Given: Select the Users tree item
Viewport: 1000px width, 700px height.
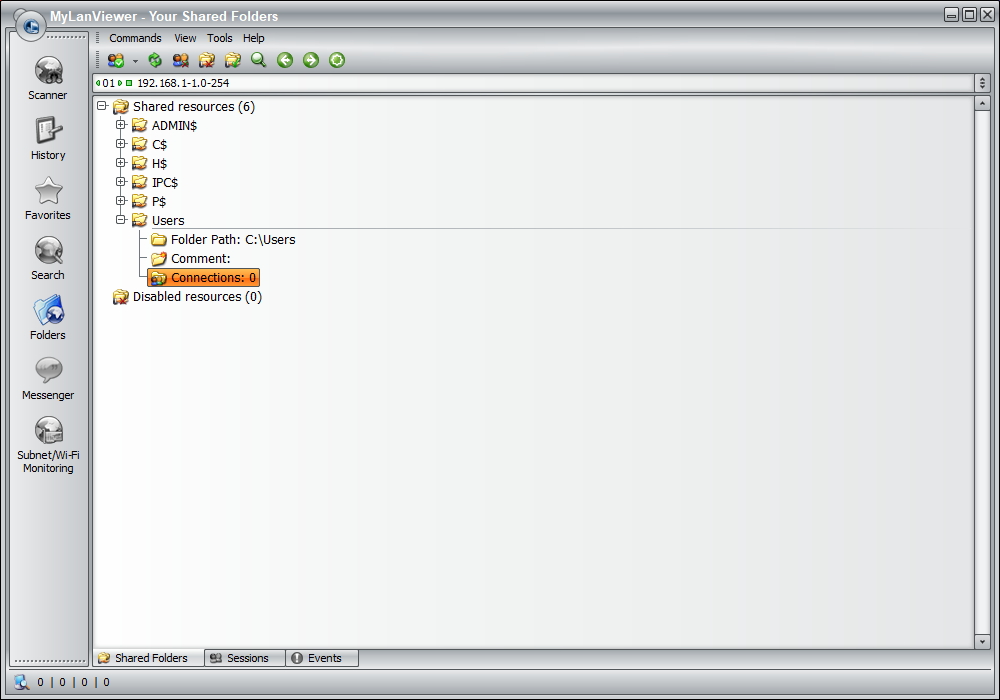Looking at the screenshot, I should 168,221.
